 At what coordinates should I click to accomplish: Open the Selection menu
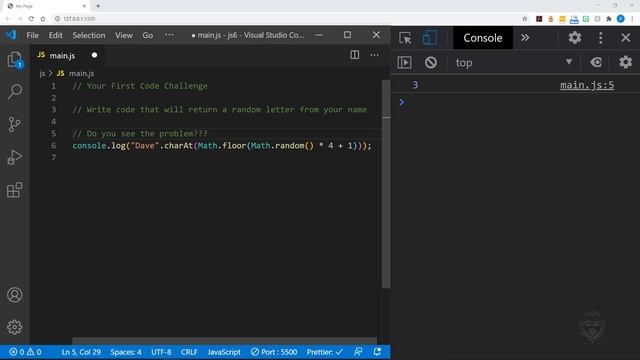[x=89, y=35]
